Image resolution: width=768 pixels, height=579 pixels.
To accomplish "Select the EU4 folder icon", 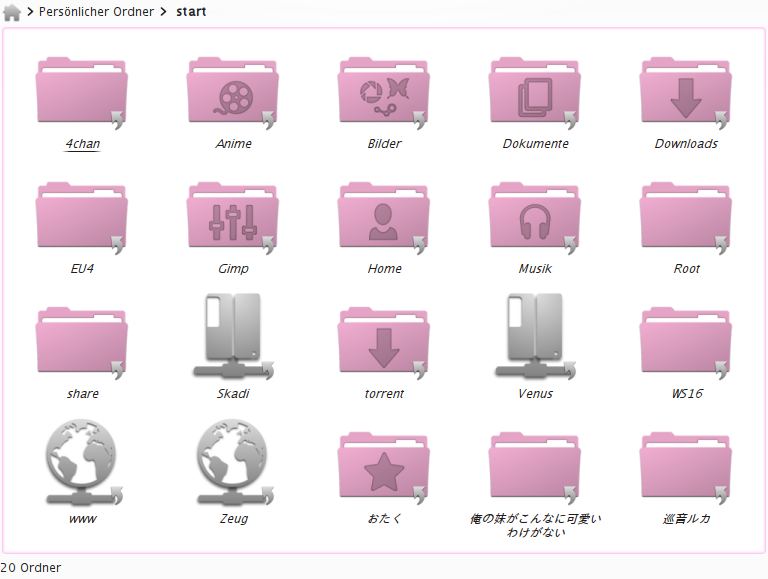I will 82,217.
